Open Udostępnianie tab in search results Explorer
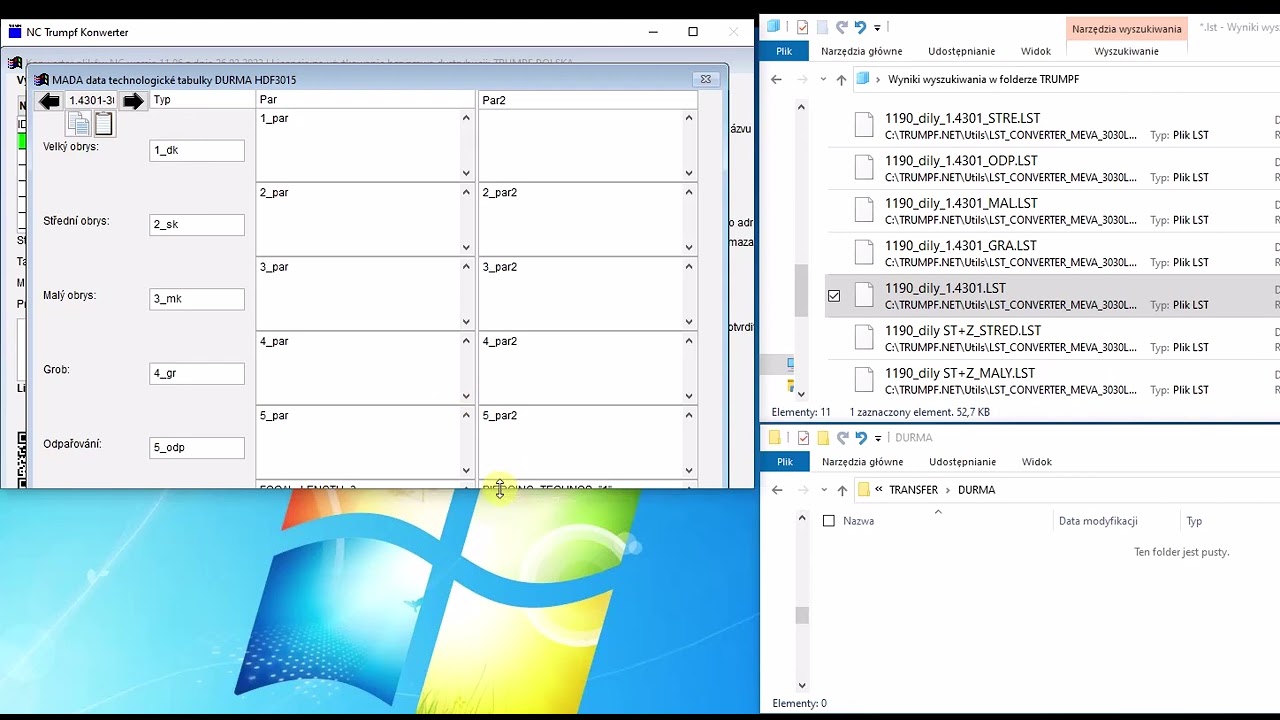 [x=962, y=51]
